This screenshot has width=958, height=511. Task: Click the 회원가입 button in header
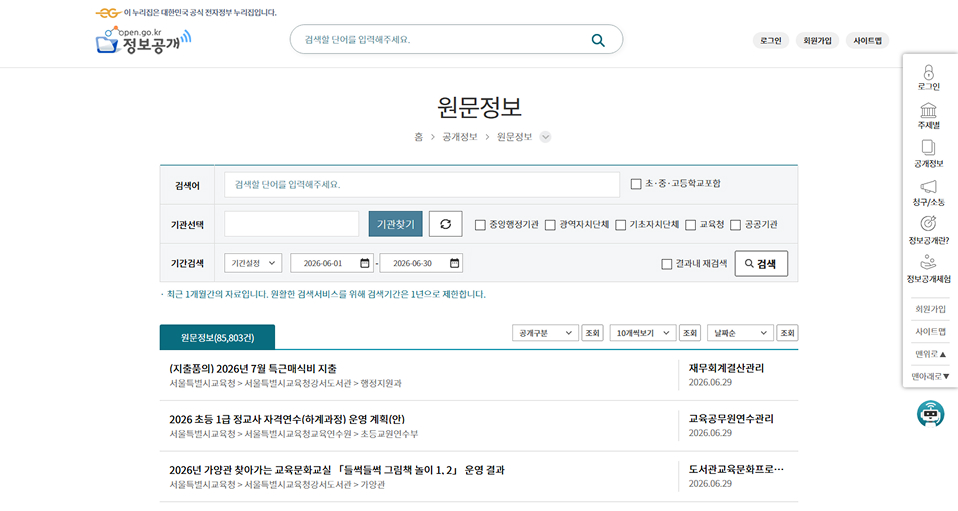pyautogui.click(x=817, y=40)
